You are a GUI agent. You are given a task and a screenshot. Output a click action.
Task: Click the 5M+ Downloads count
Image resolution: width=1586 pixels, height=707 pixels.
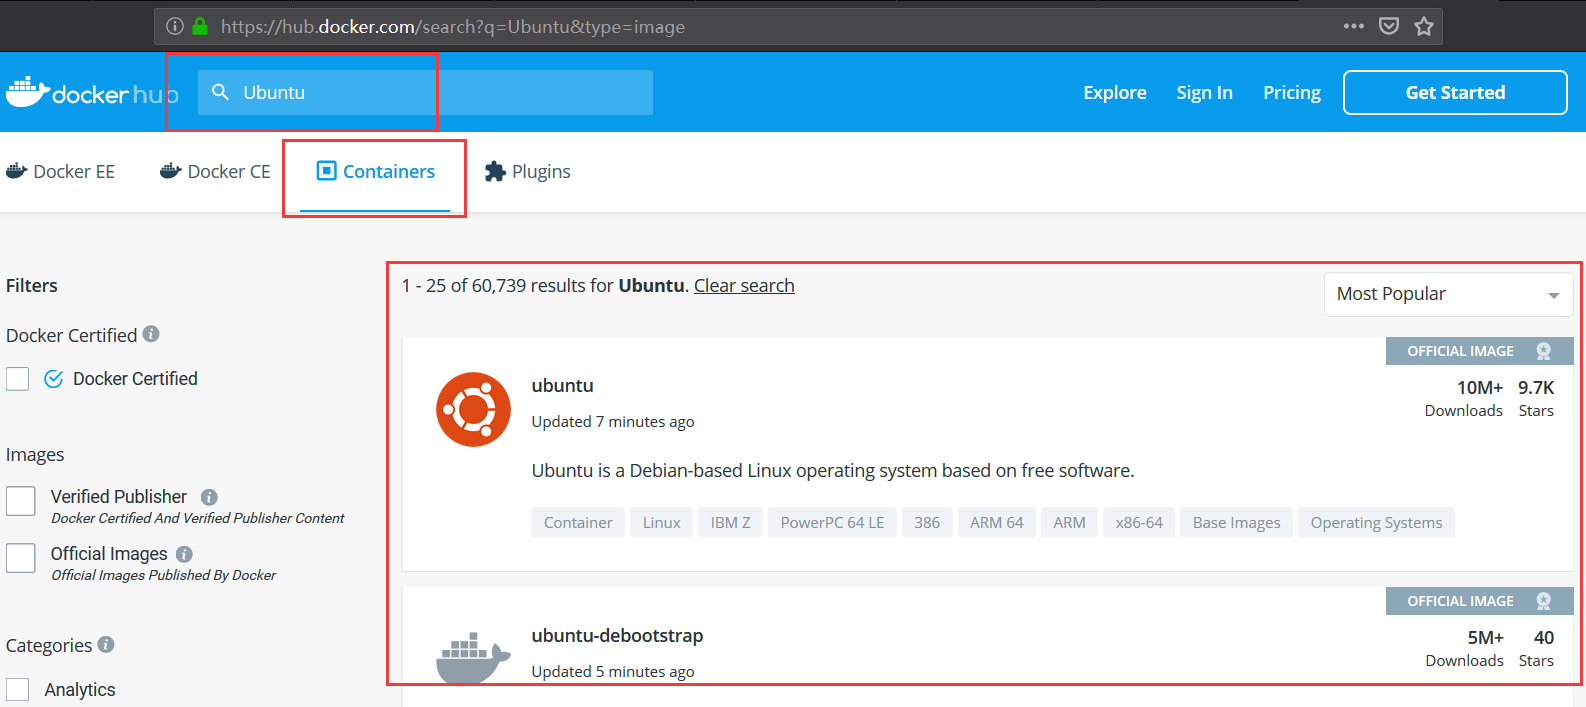click(x=1465, y=648)
